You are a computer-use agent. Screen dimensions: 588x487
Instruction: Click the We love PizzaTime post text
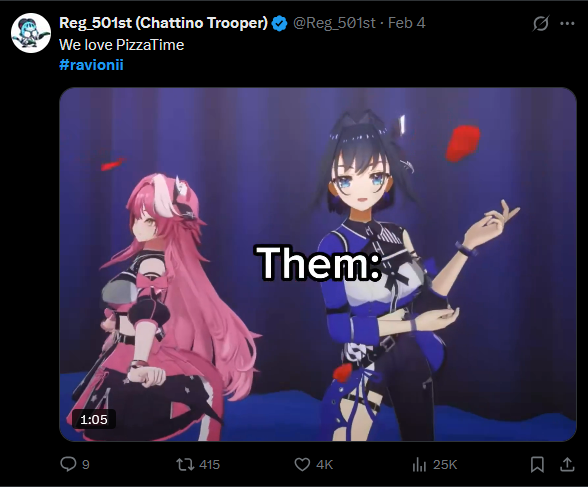tap(122, 45)
